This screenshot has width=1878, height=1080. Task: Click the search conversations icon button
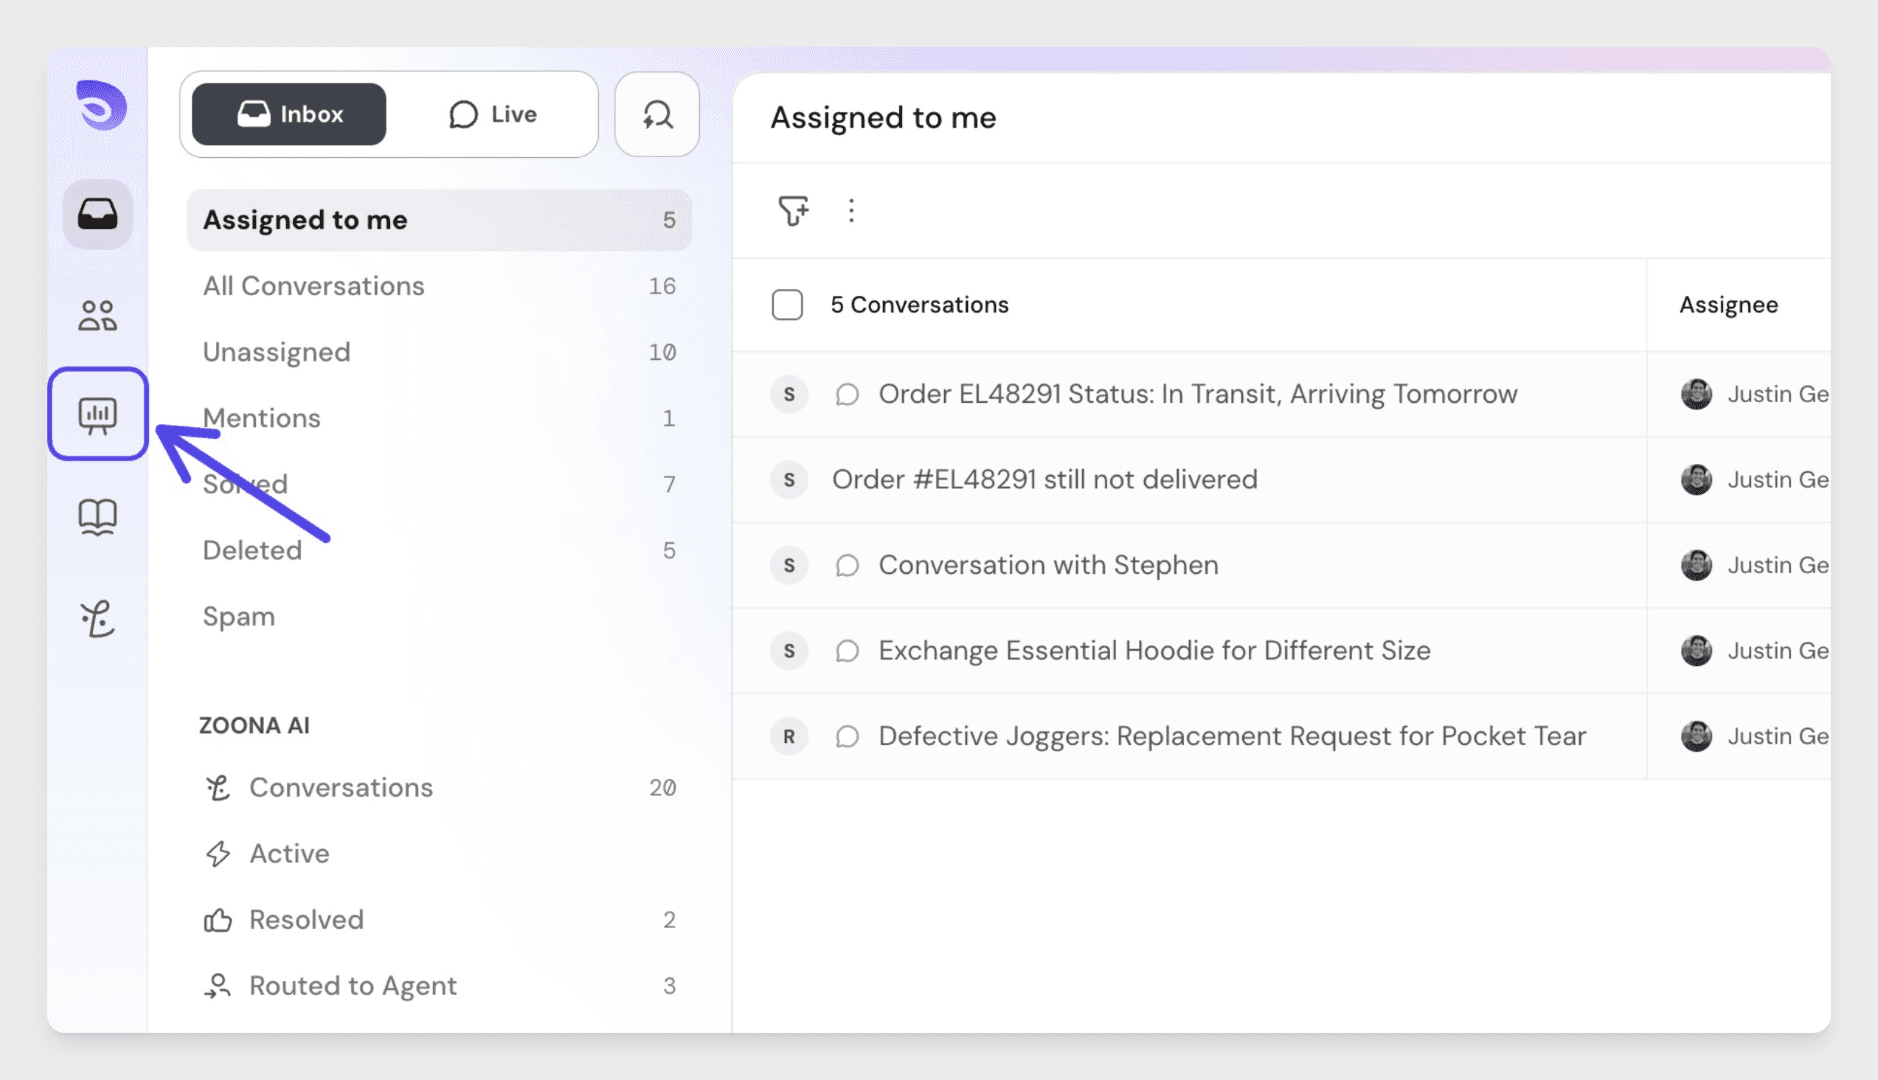point(657,115)
